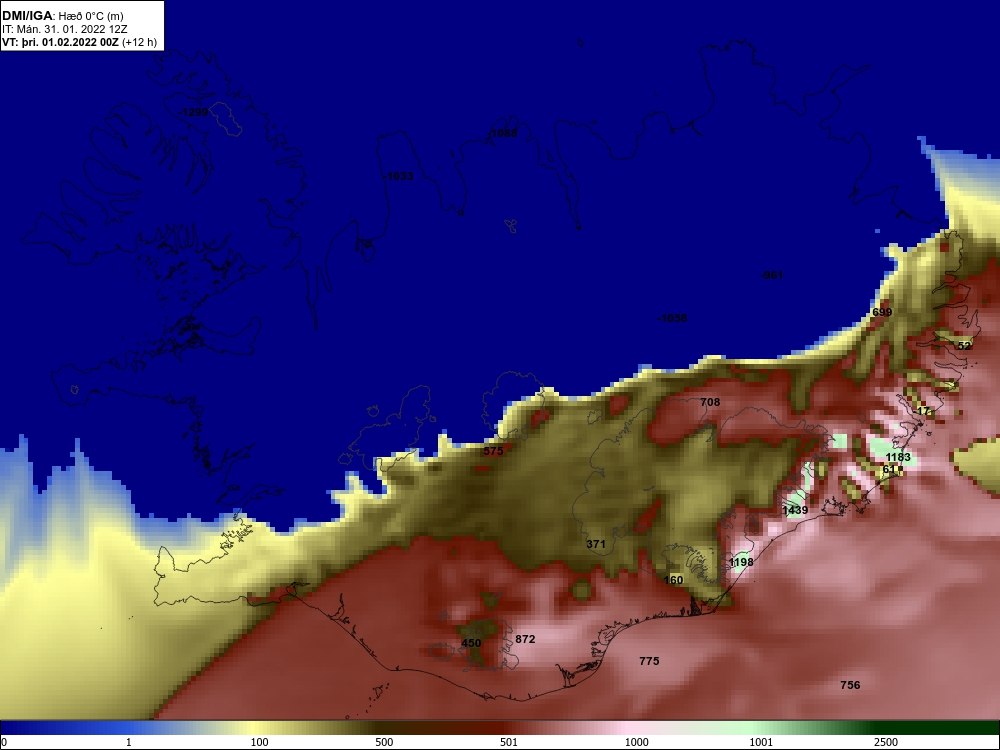Viewport: 1000px width, 750px height.
Task: Click the map value 1439
Action: click(795, 510)
